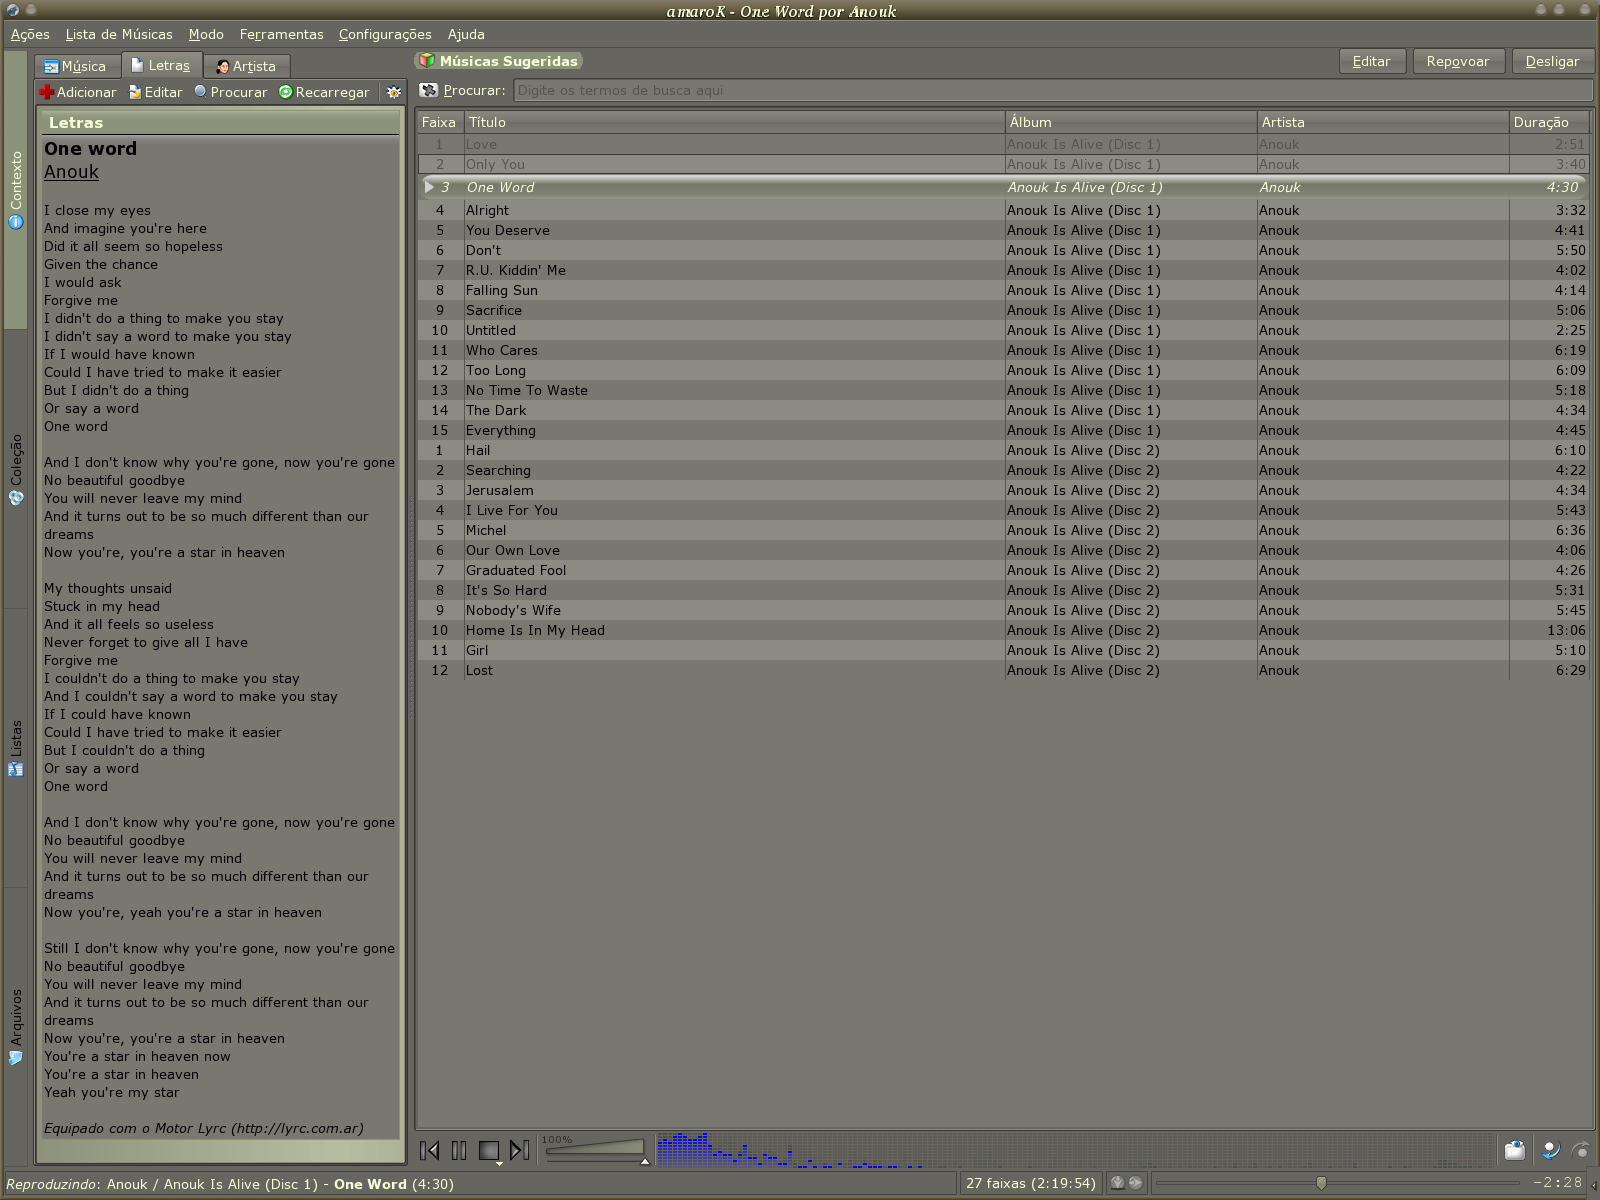Open the lyrics script gear icon
1600x1200 pixels.
click(394, 92)
